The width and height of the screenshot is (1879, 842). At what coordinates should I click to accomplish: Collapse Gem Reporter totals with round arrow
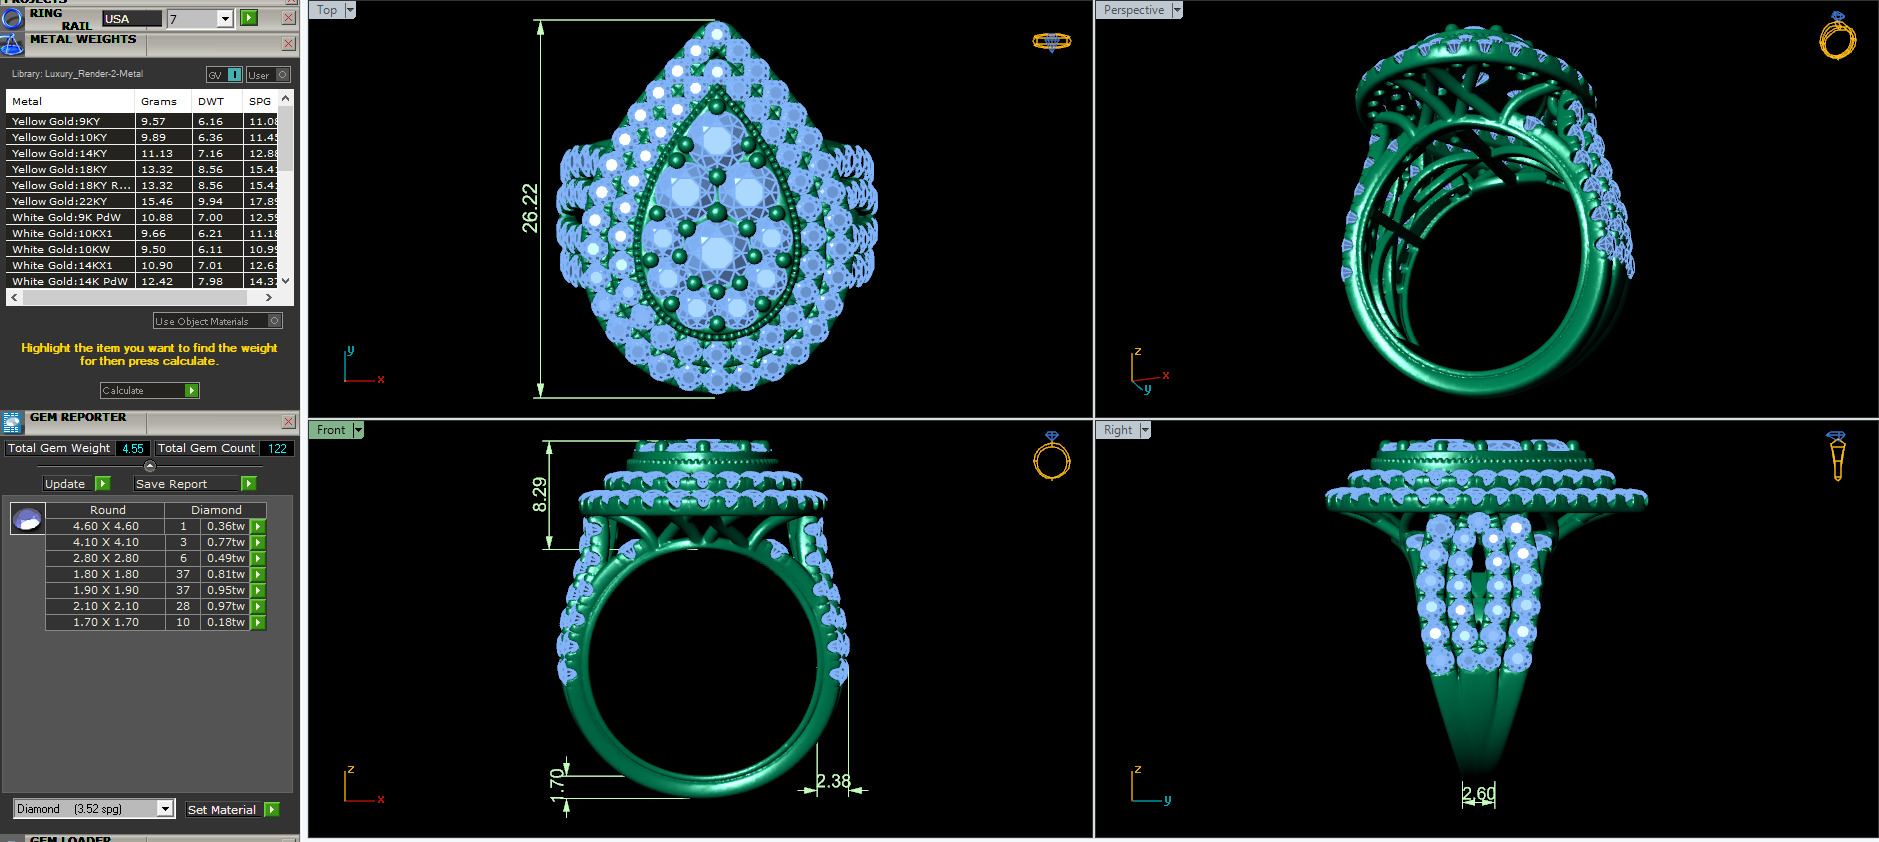[150, 466]
